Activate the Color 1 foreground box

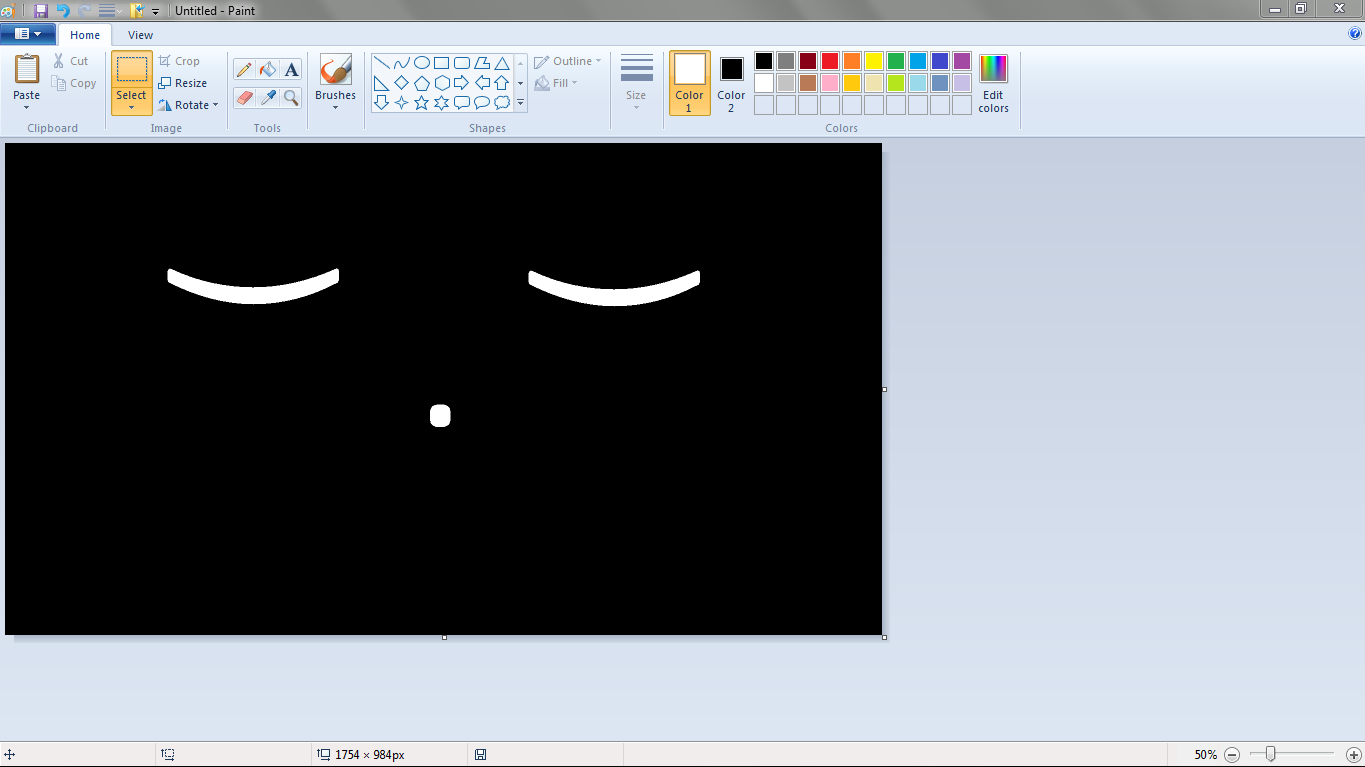tap(689, 82)
